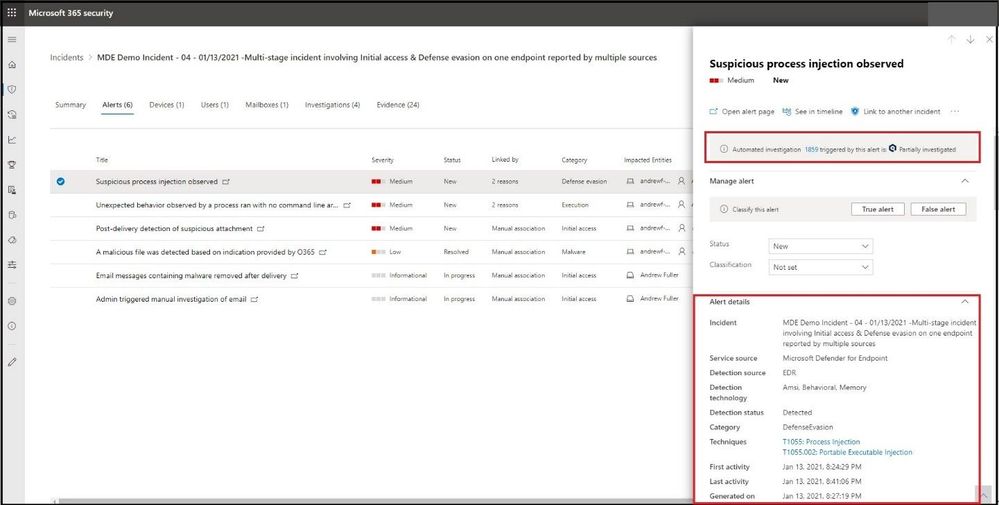Click the timeline icon beside See in timeline
This screenshot has width=999, height=505.
[x=787, y=111]
